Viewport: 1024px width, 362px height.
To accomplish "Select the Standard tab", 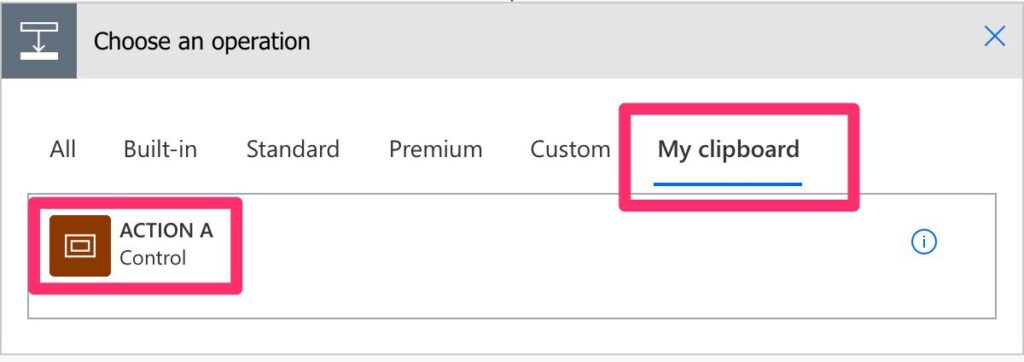I will tap(293, 149).
